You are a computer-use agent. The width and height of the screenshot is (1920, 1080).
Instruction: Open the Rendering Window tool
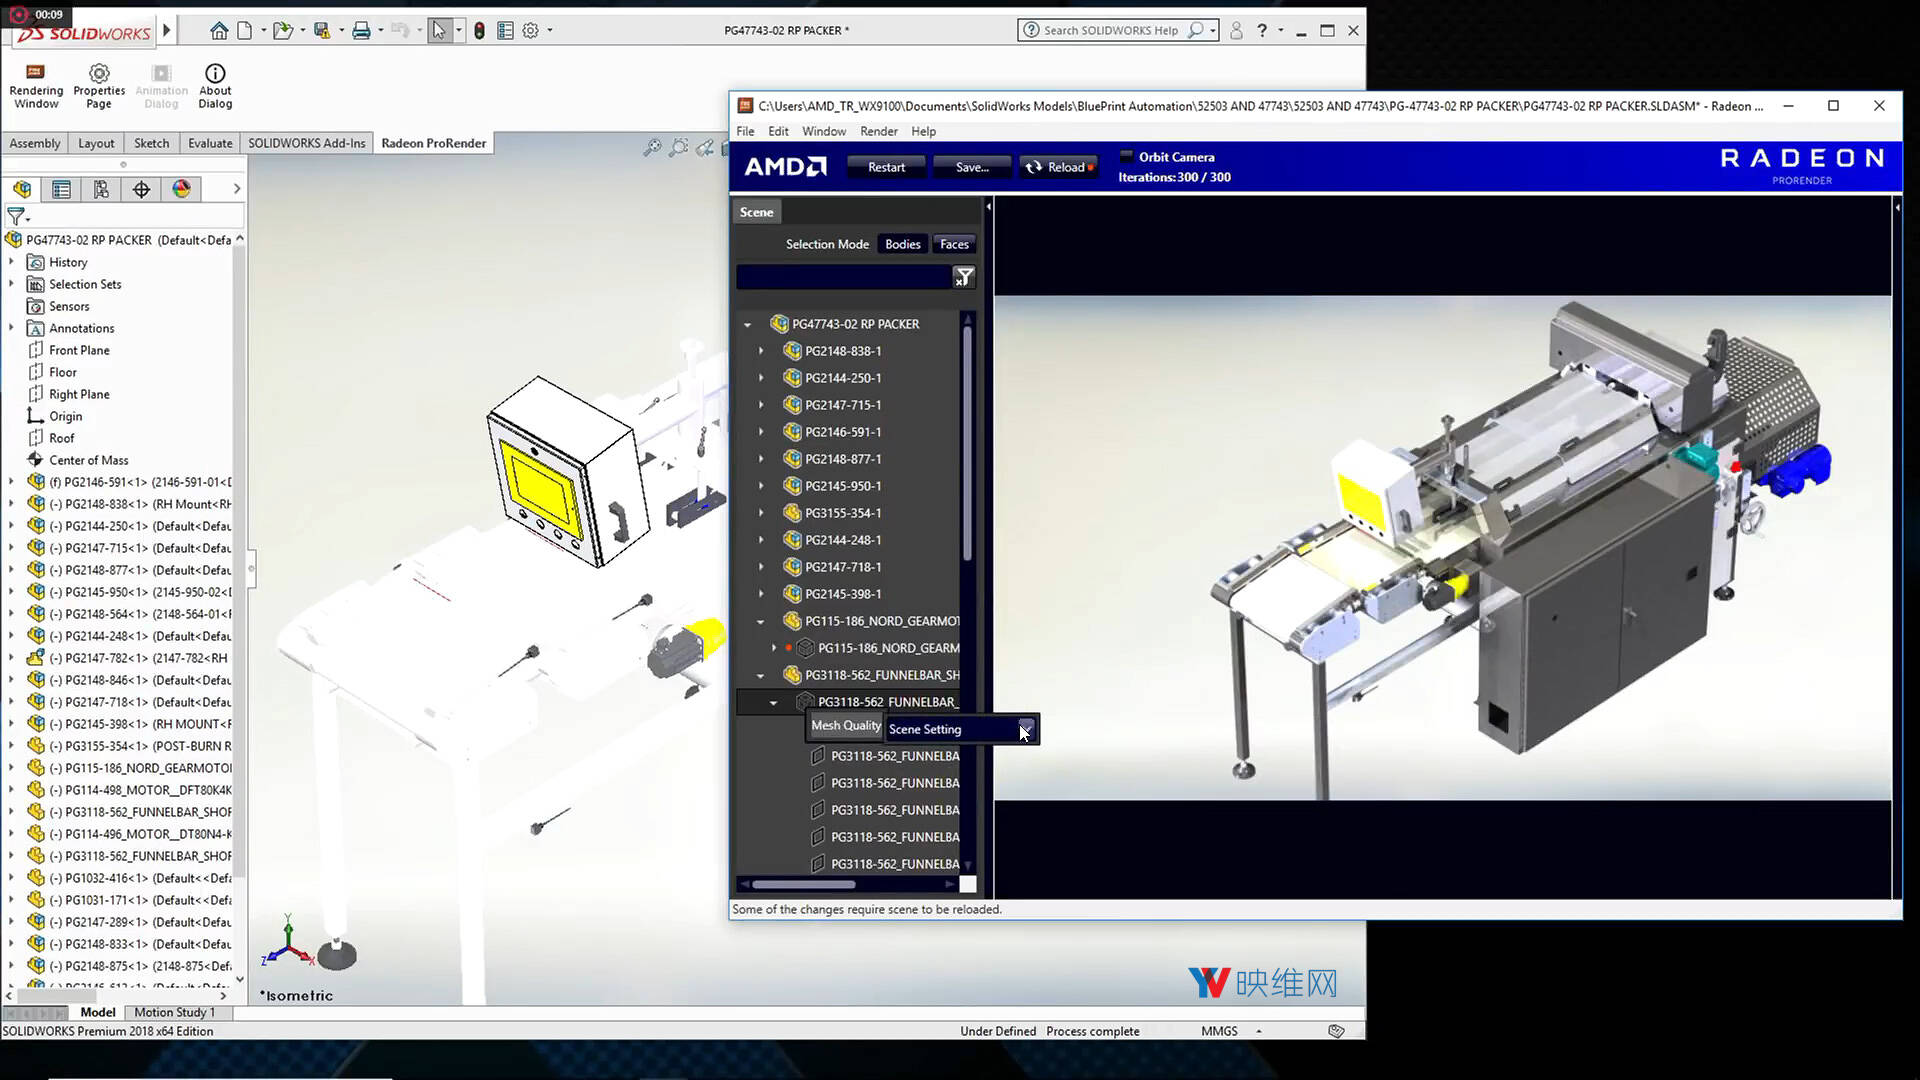tap(36, 85)
